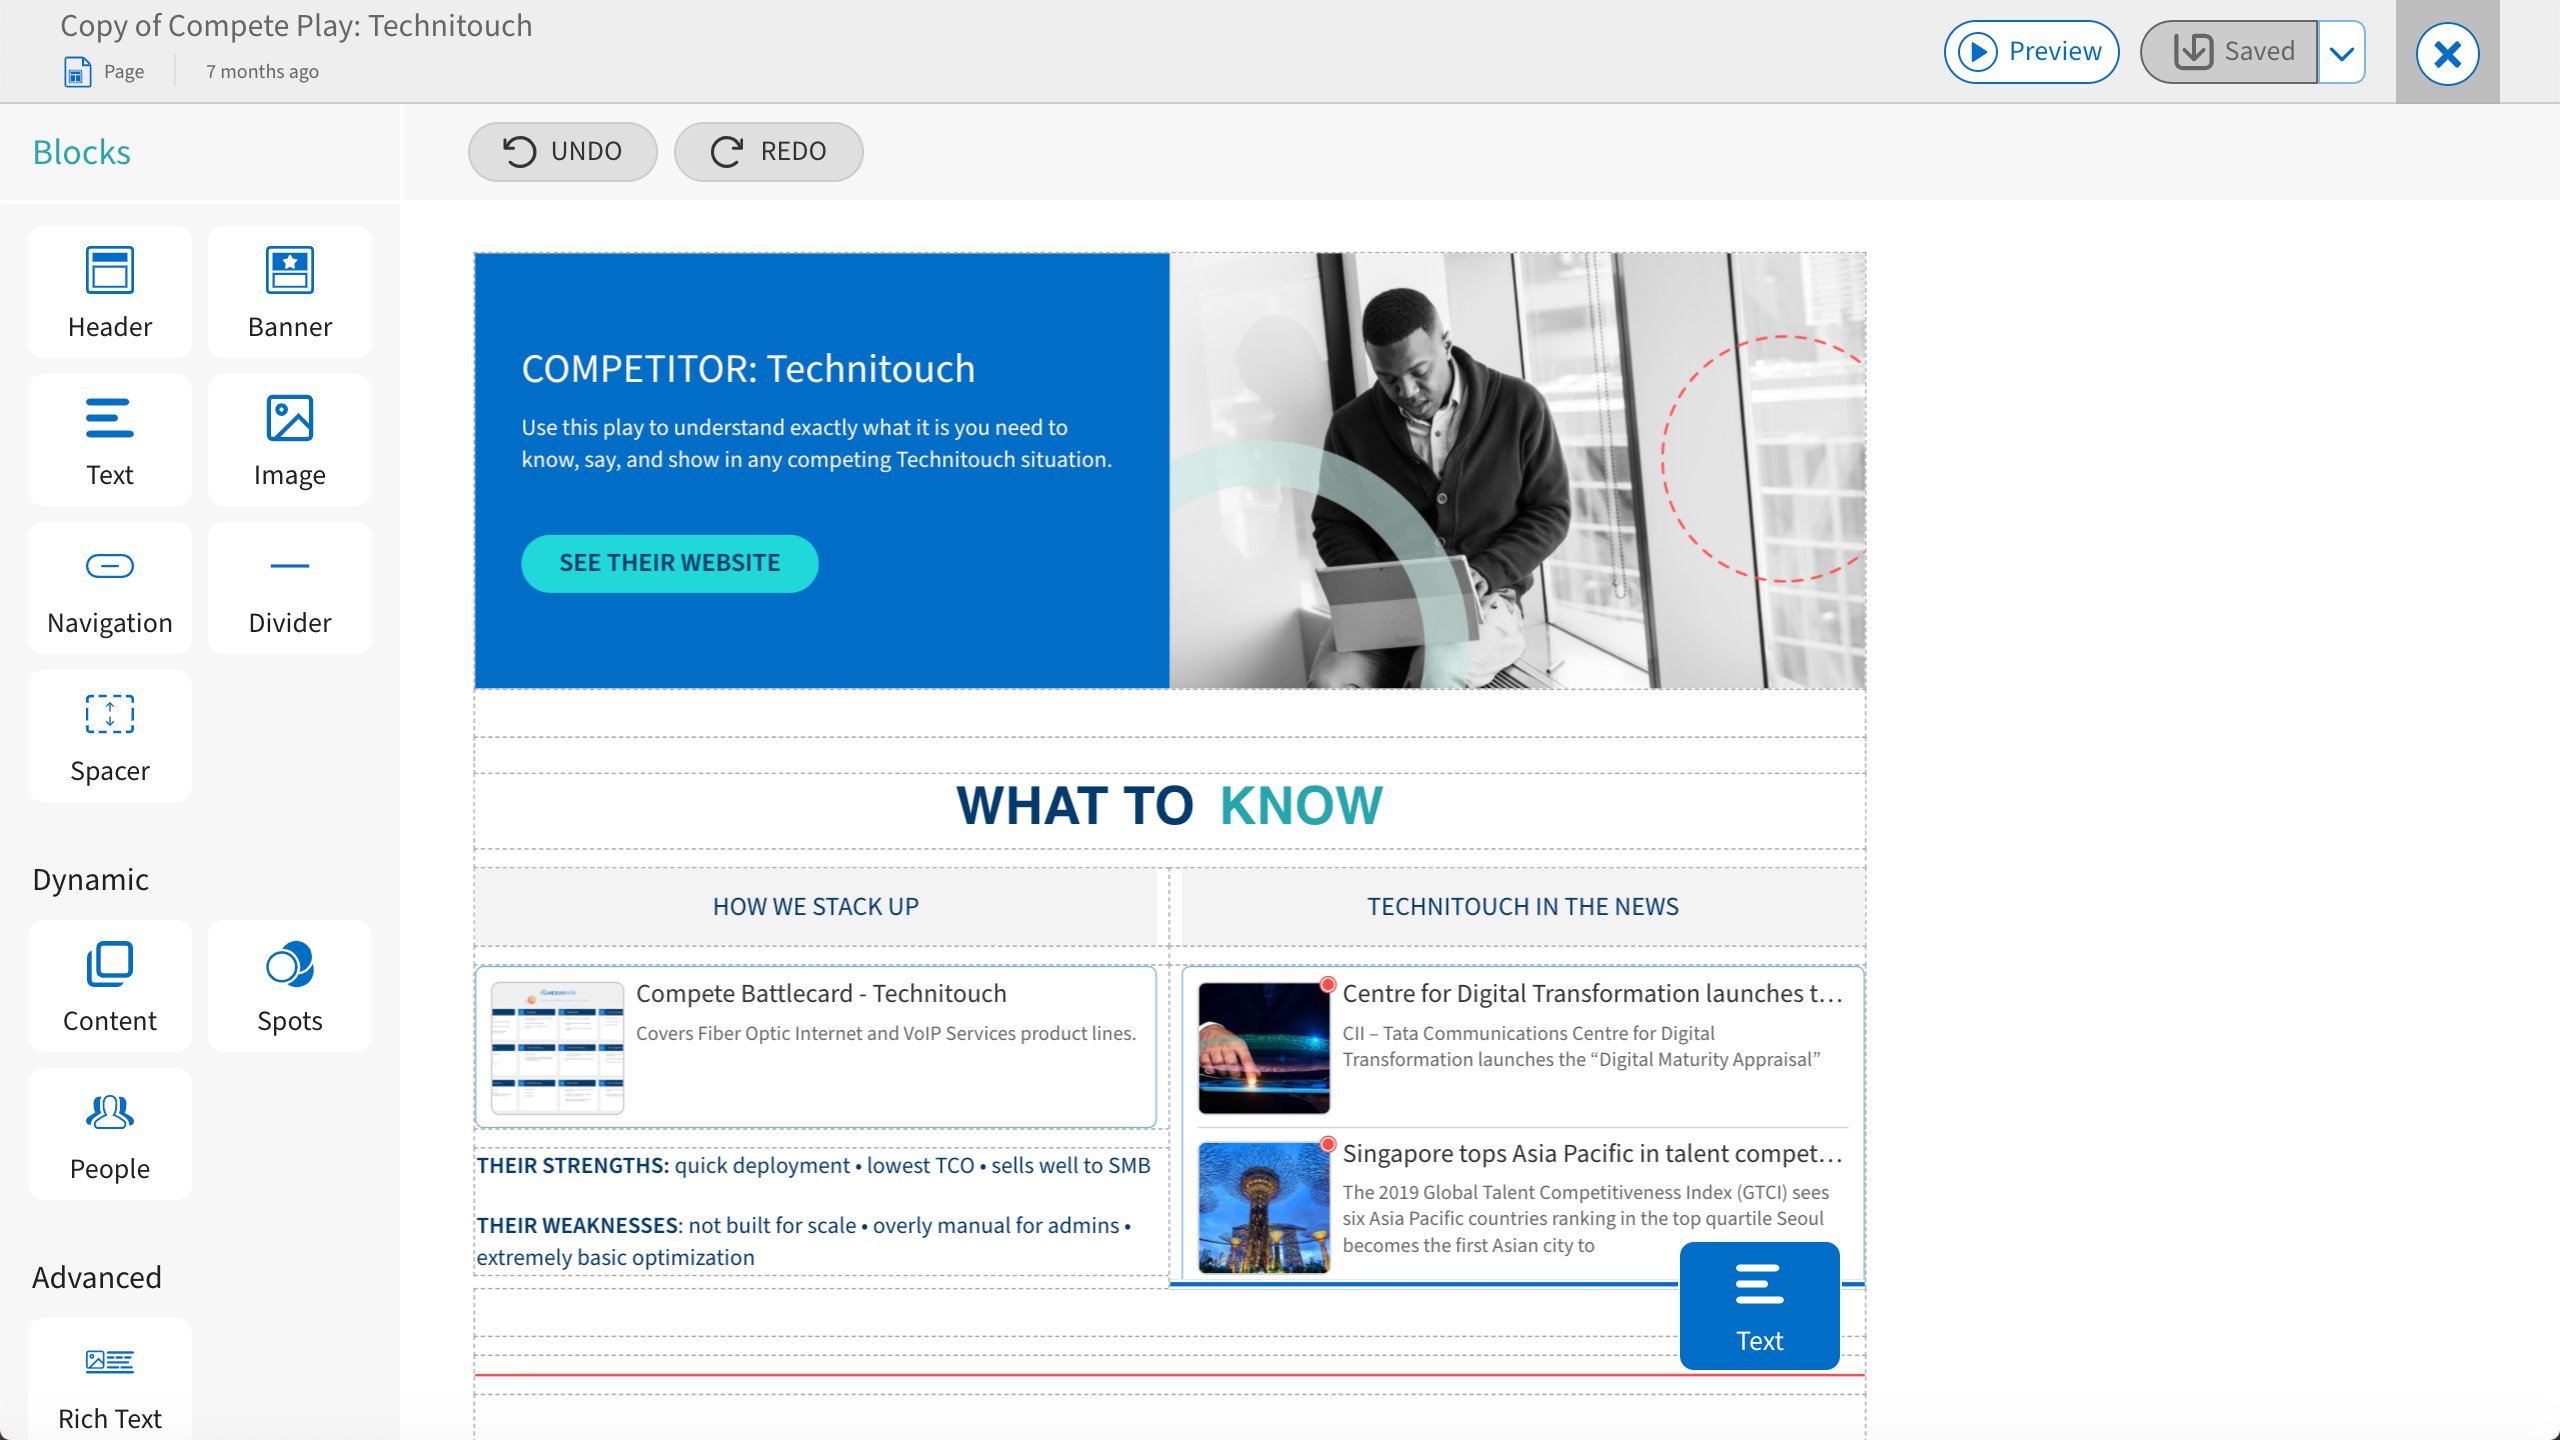Add a Divider block

pyautogui.click(x=290, y=588)
